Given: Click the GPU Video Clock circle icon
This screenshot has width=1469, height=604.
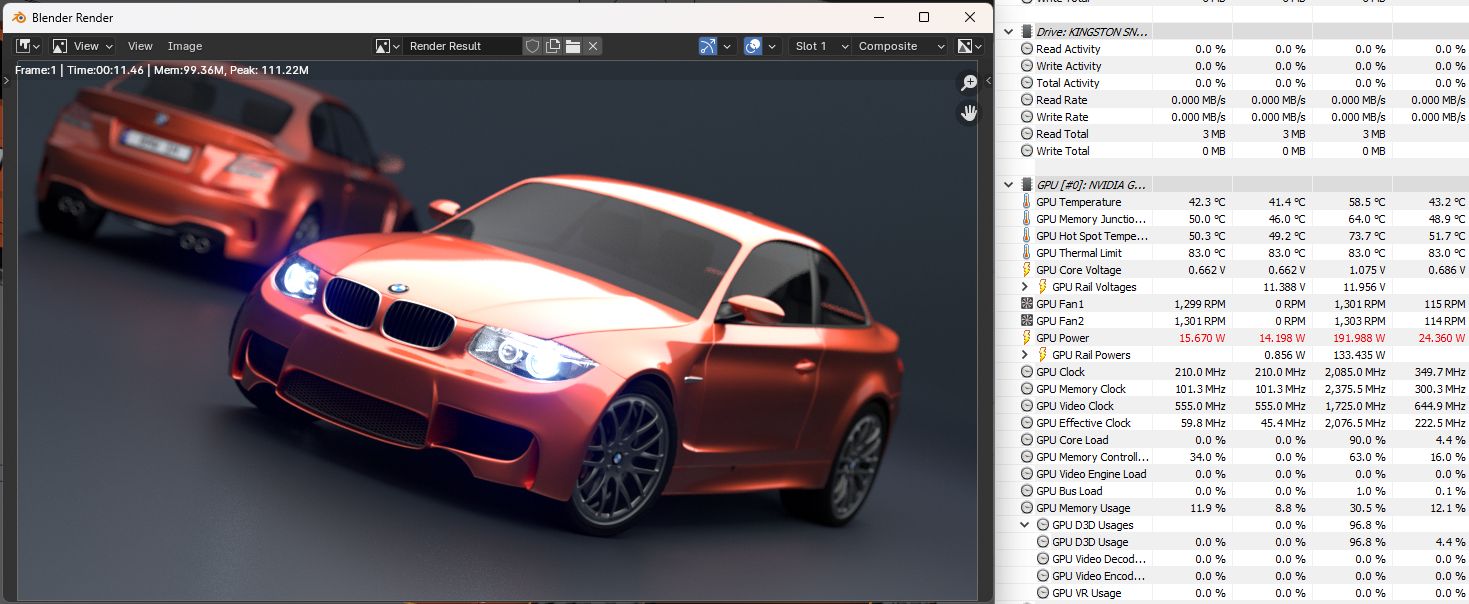Looking at the screenshot, I should click(1027, 406).
